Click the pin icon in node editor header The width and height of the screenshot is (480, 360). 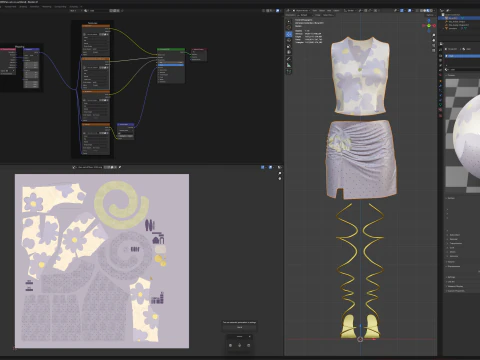(x=122, y=11)
